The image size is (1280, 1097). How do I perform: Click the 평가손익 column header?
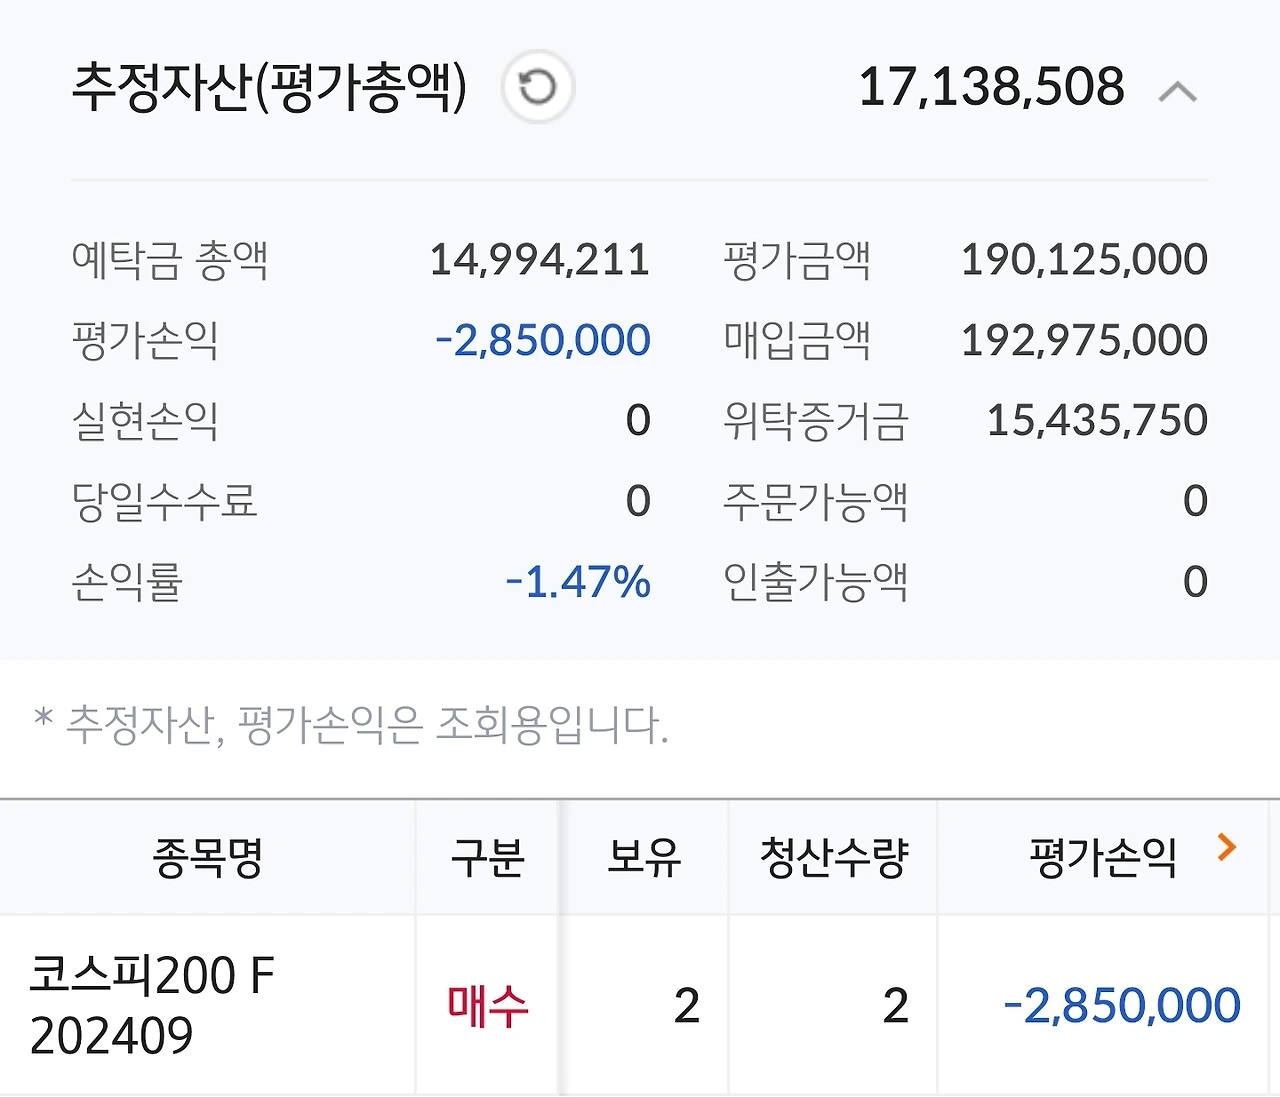[x=1103, y=857]
